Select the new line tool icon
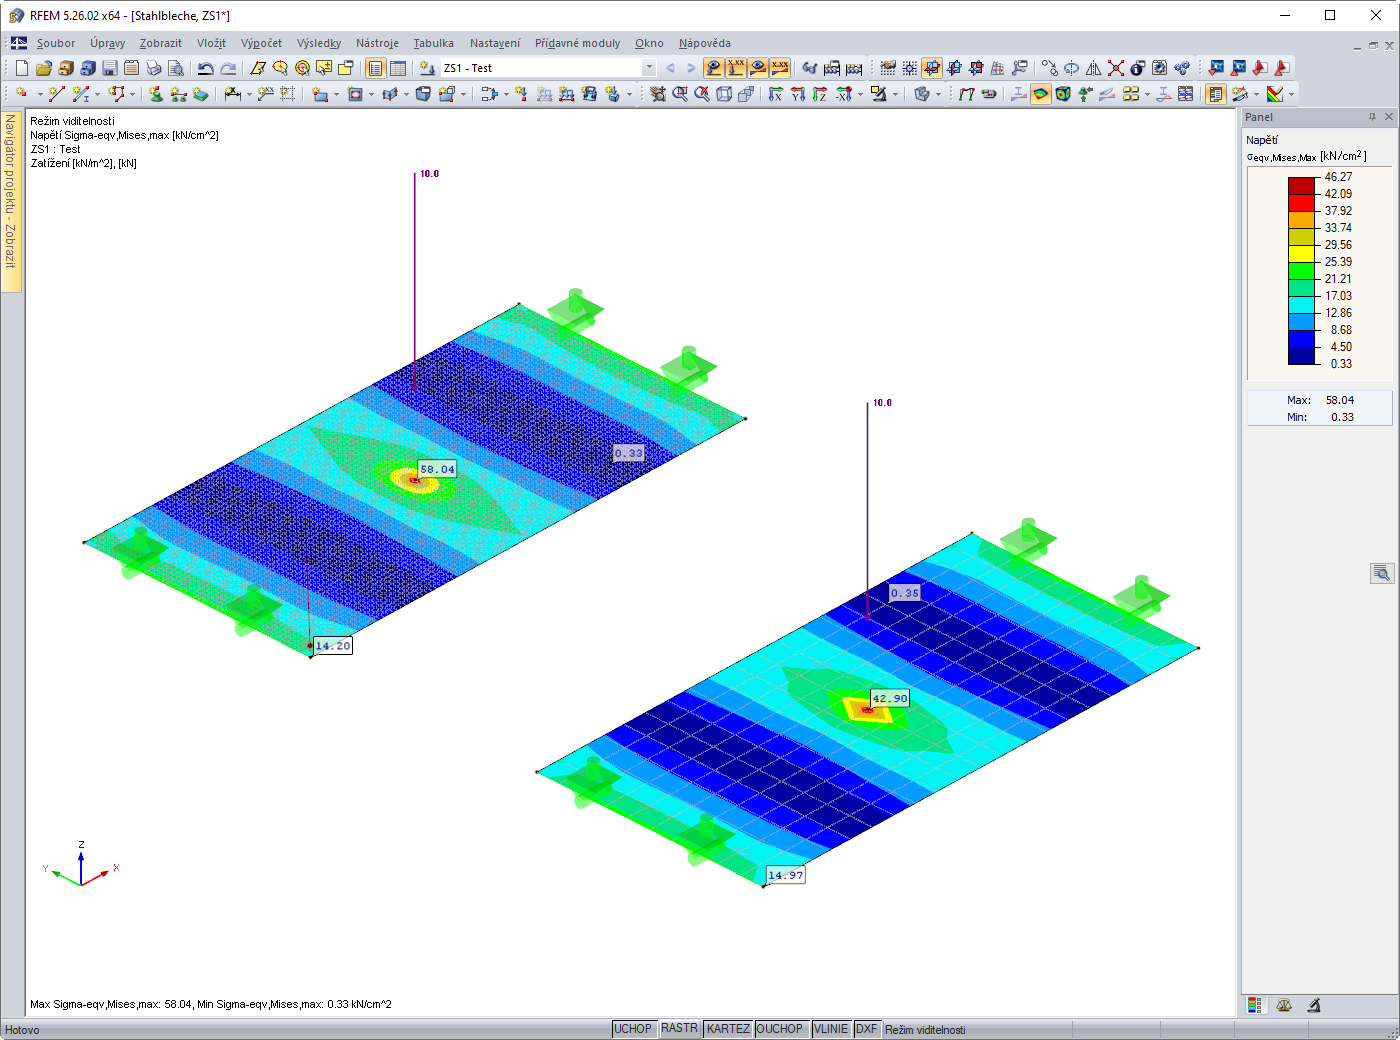The width and height of the screenshot is (1400, 1040). tap(56, 94)
